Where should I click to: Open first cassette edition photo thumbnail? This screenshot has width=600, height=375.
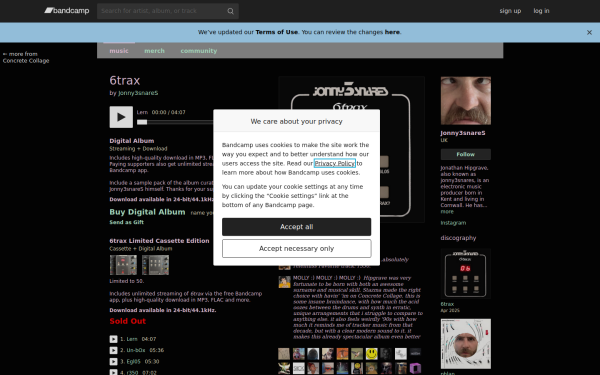[x=123, y=265]
